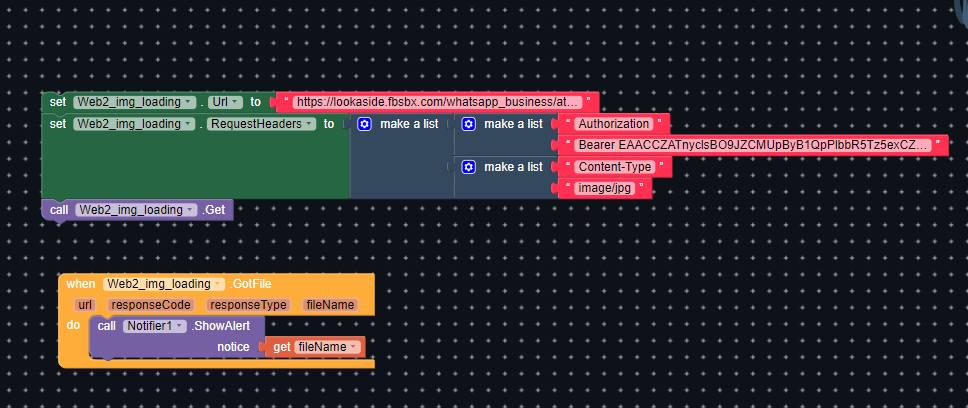Open Web2_img_loading dropdown in GotFile event
This screenshot has height=408, width=968.
pyautogui.click(x=164, y=284)
